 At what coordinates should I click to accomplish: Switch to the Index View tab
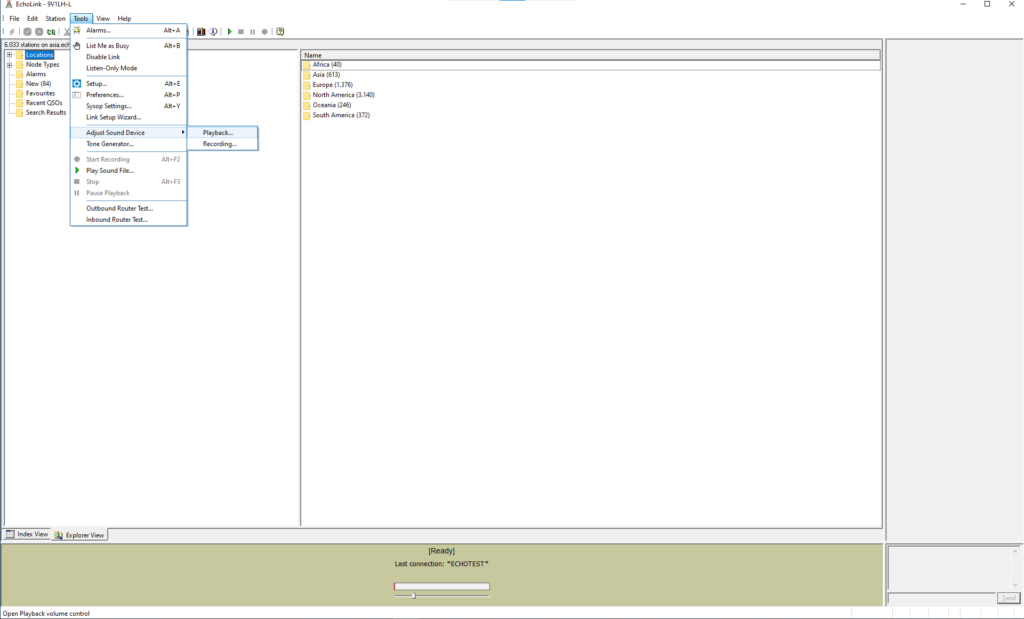click(27, 534)
